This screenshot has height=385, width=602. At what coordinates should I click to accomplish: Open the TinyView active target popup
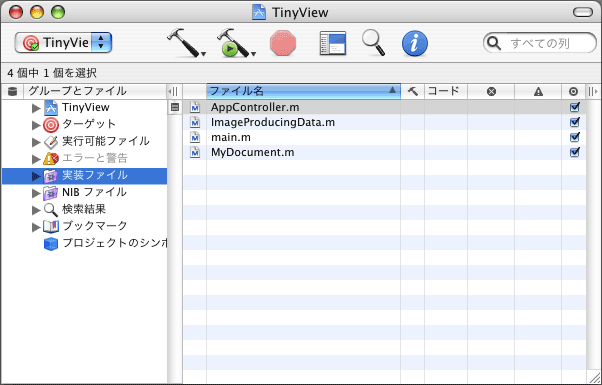click(x=63, y=42)
